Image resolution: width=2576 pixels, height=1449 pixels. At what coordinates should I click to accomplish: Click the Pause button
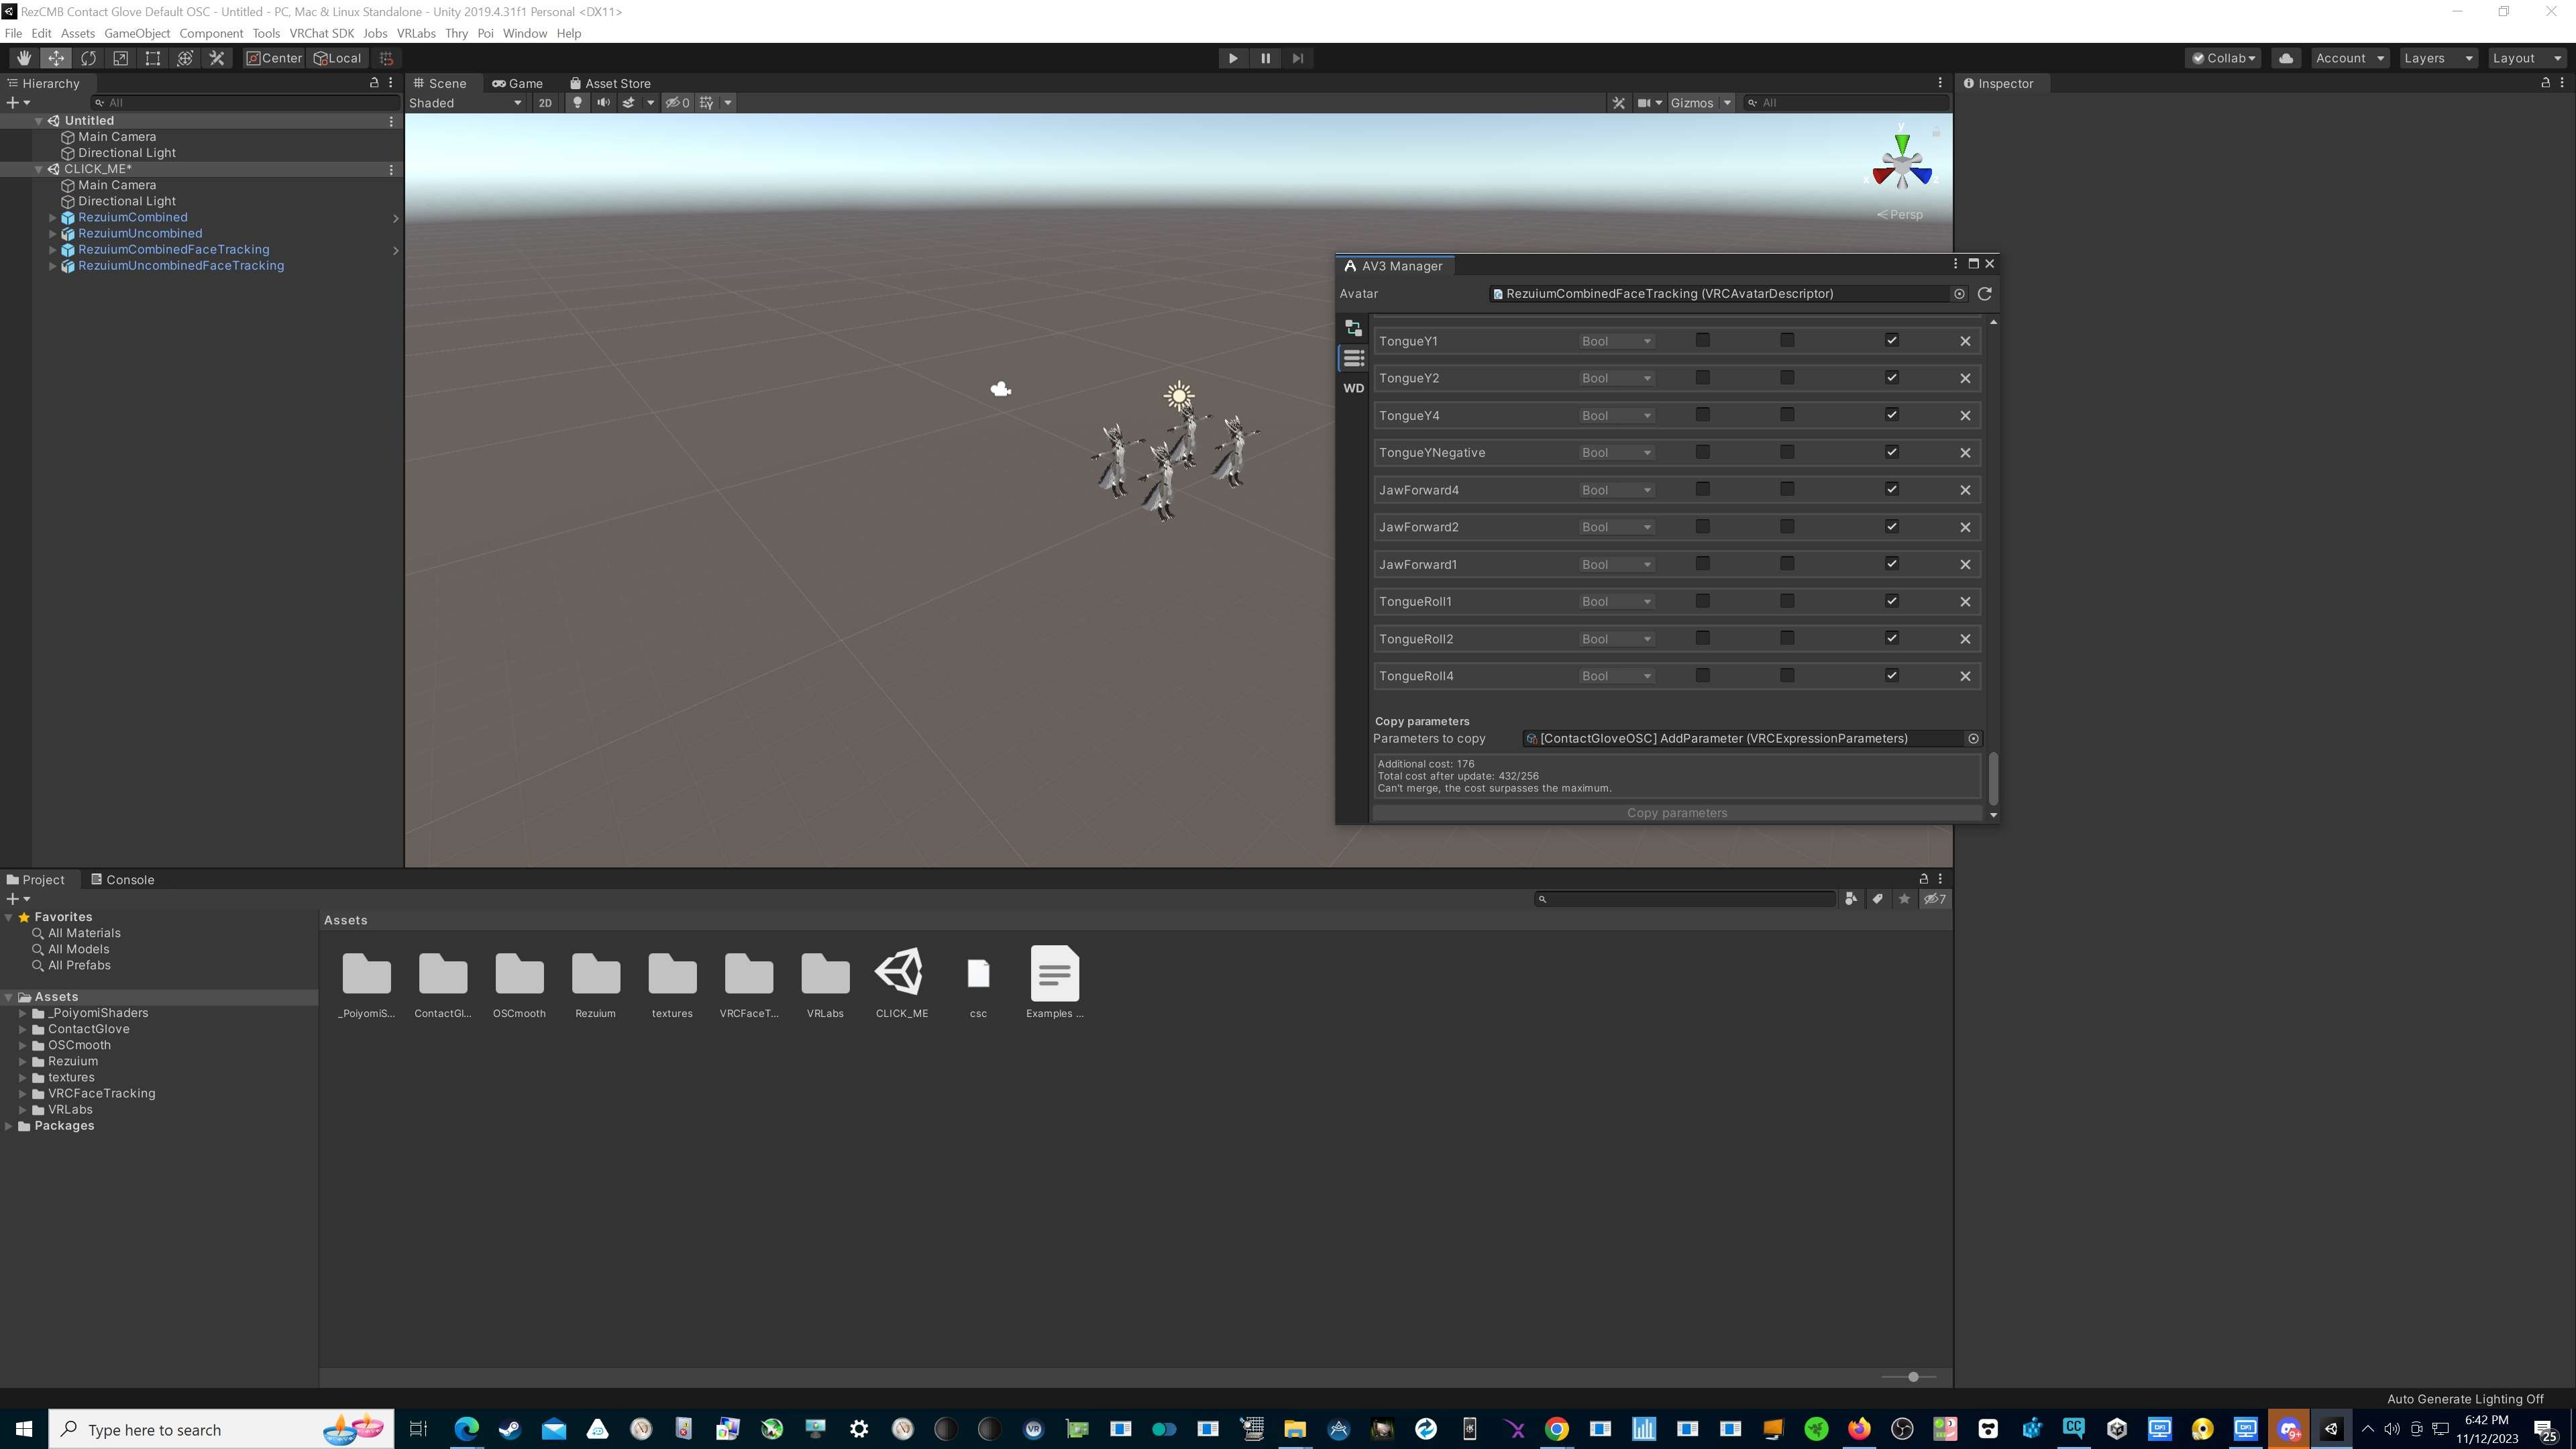[1265, 58]
